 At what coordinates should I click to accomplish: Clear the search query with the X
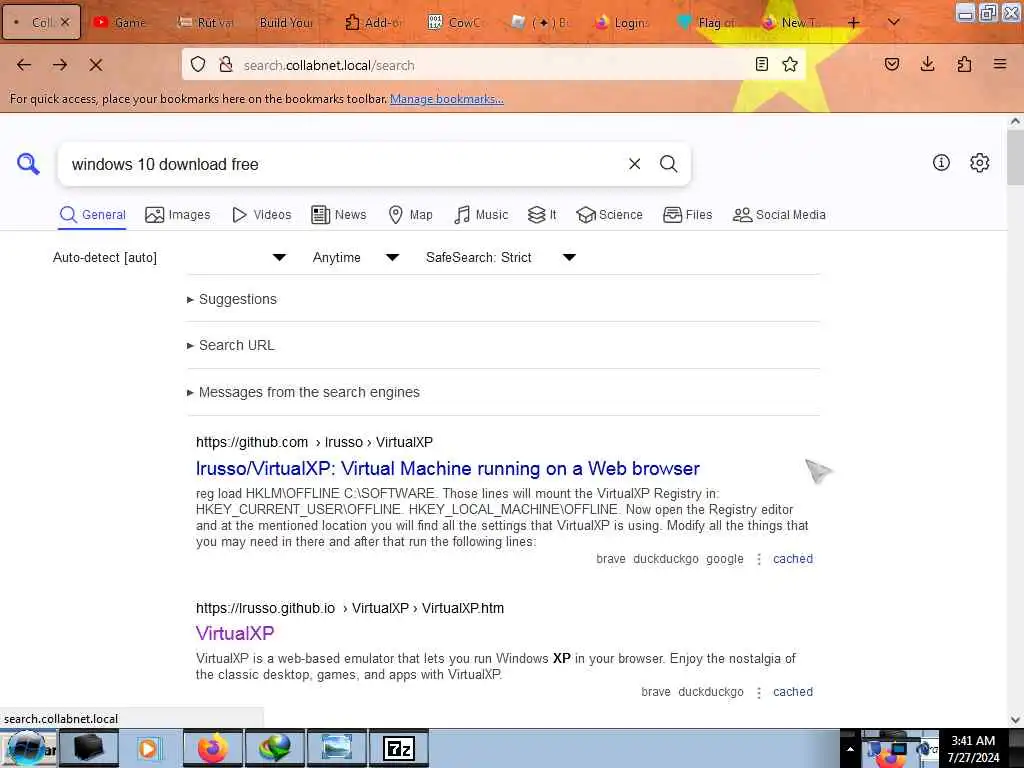tap(634, 164)
